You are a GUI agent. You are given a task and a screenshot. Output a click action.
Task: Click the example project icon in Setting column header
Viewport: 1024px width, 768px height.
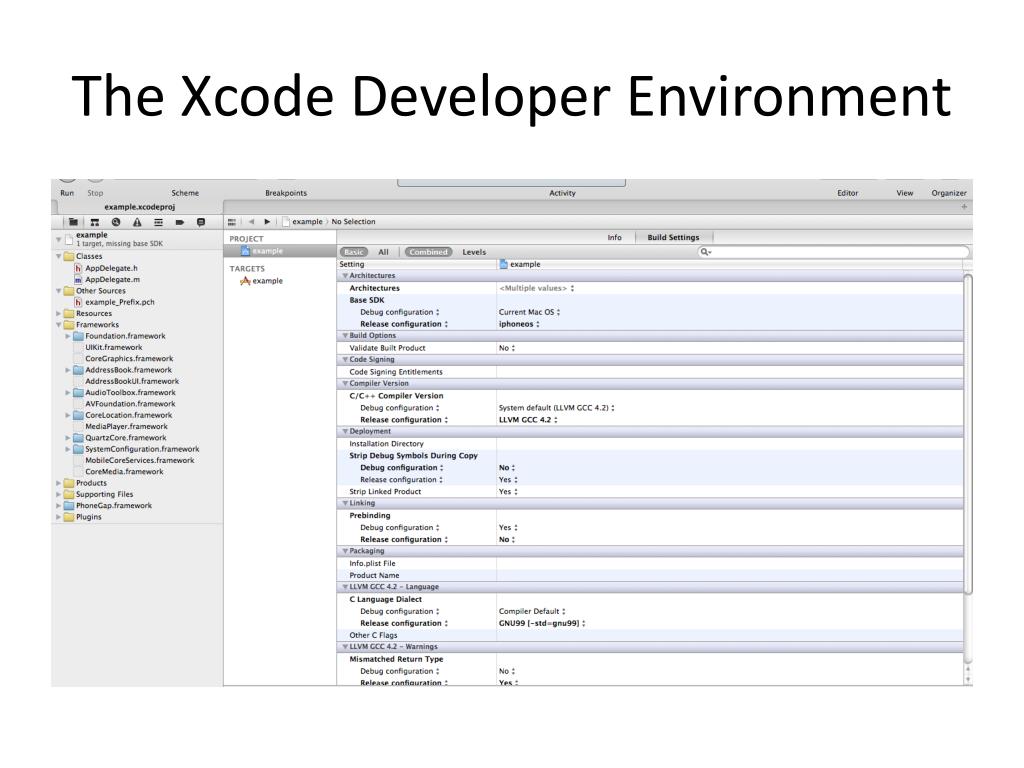pyautogui.click(x=504, y=264)
